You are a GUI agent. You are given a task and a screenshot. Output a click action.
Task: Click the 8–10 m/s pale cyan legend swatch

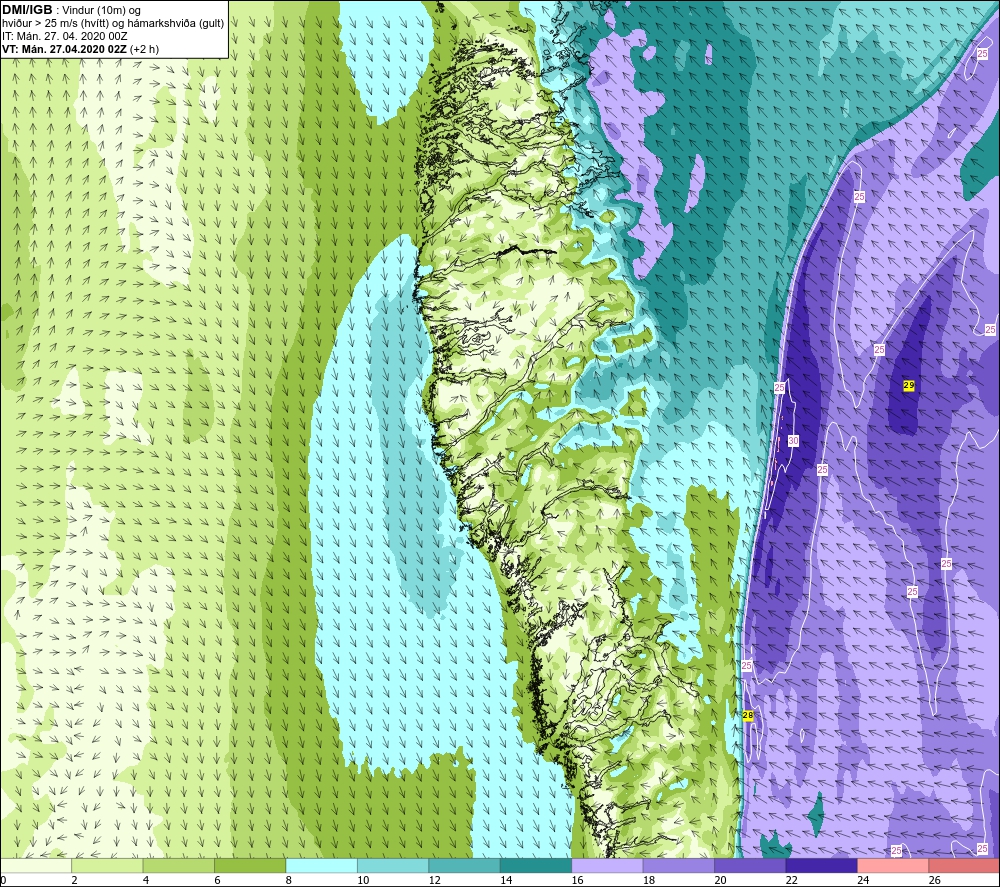tap(321, 865)
